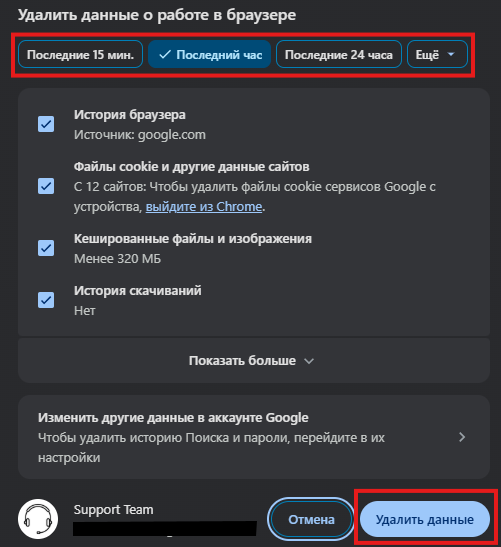This screenshot has width=501, height=547.
Task: Open the Ещё time range dropdown
Action: [x=437, y=54]
